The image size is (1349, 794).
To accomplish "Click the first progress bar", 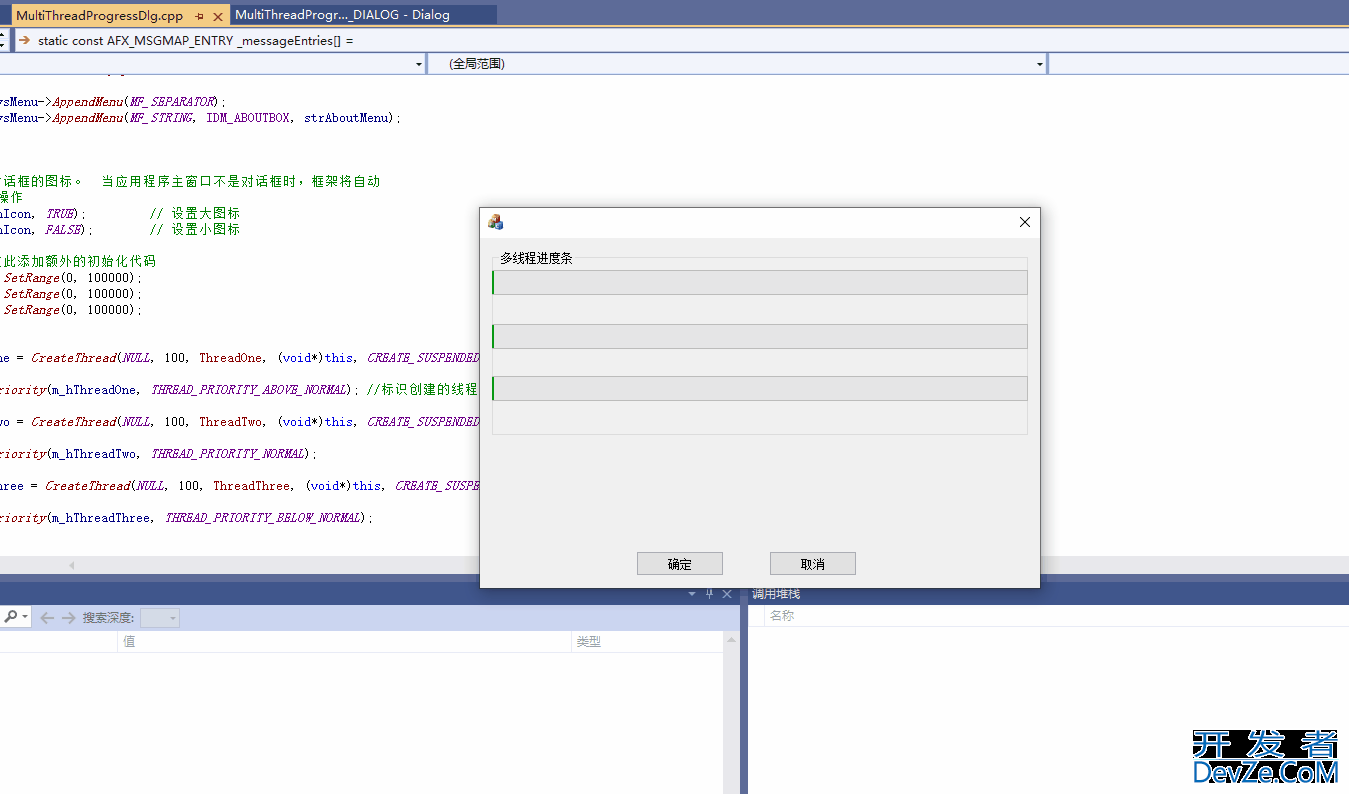I will click(759, 283).
